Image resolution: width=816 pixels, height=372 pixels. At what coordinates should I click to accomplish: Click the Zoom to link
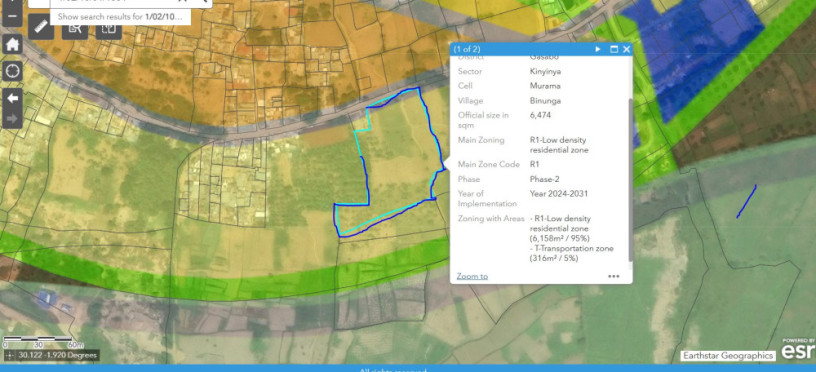[x=472, y=276]
